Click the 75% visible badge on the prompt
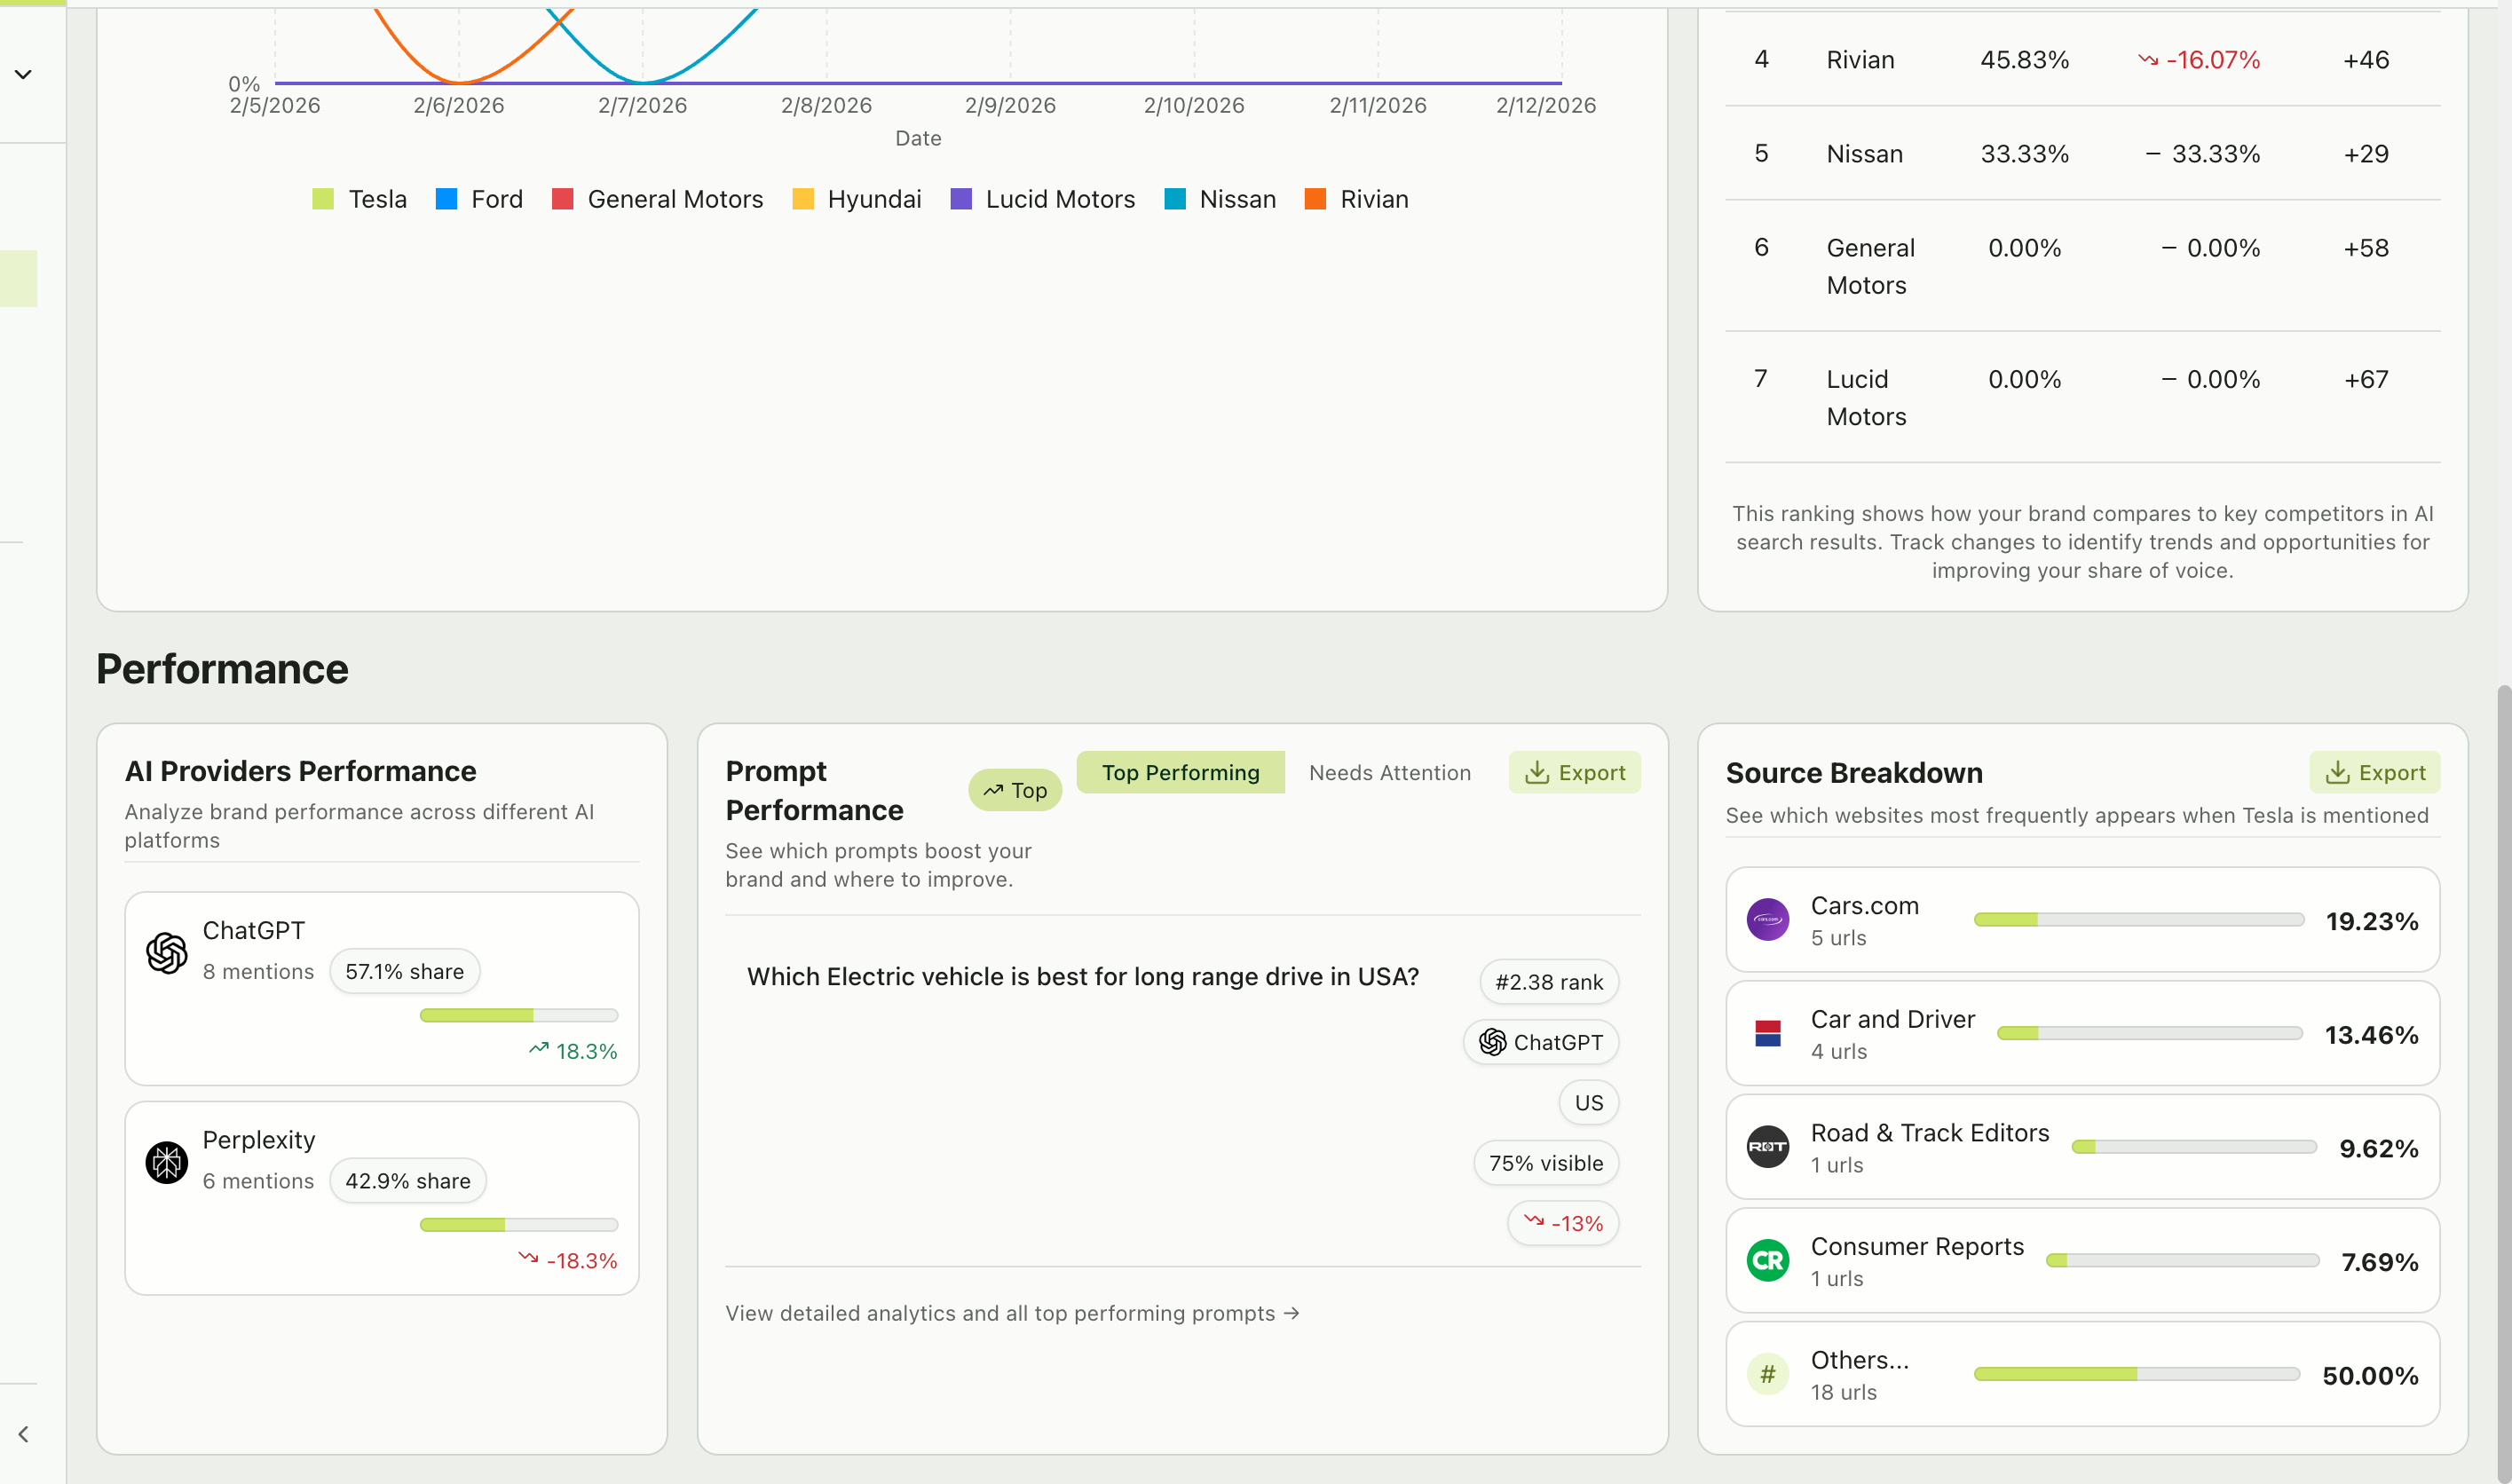The image size is (2512, 1484). pyautogui.click(x=1545, y=1162)
